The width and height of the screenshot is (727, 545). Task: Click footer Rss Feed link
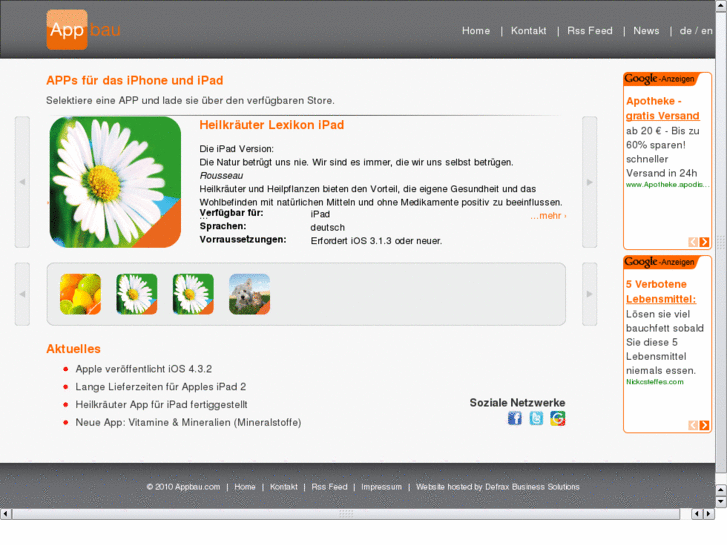[x=329, y=487]
